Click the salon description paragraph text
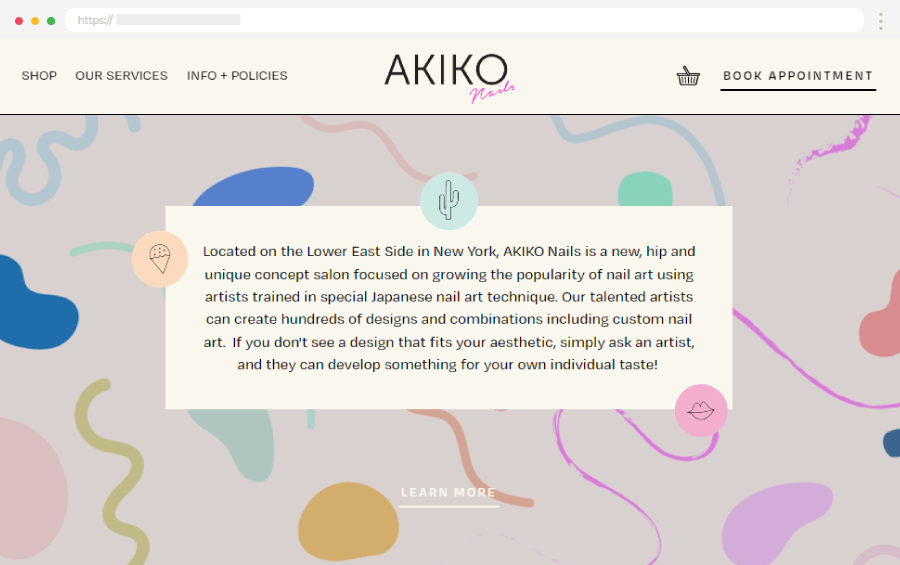This screenshot has height=565, width=900. coord(449,308)
